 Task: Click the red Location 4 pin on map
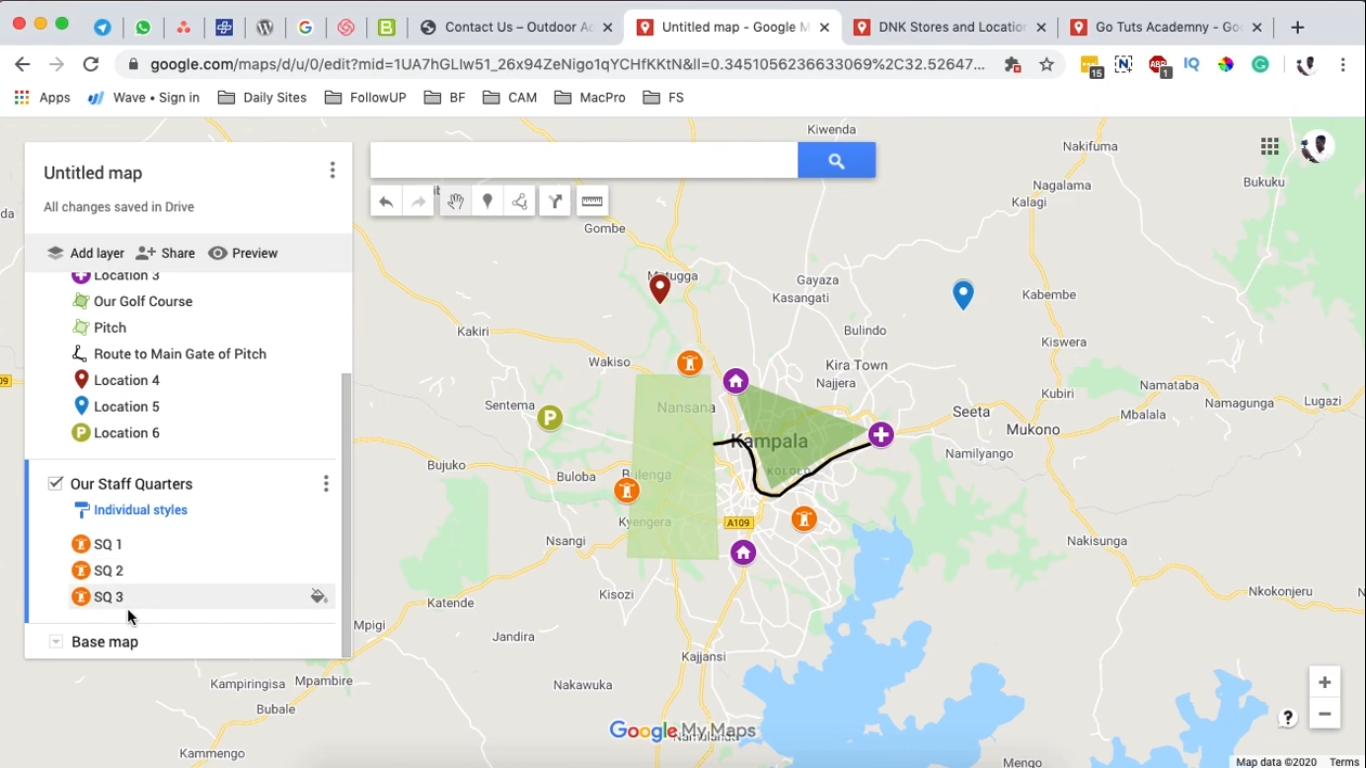[x=660, y=289]
